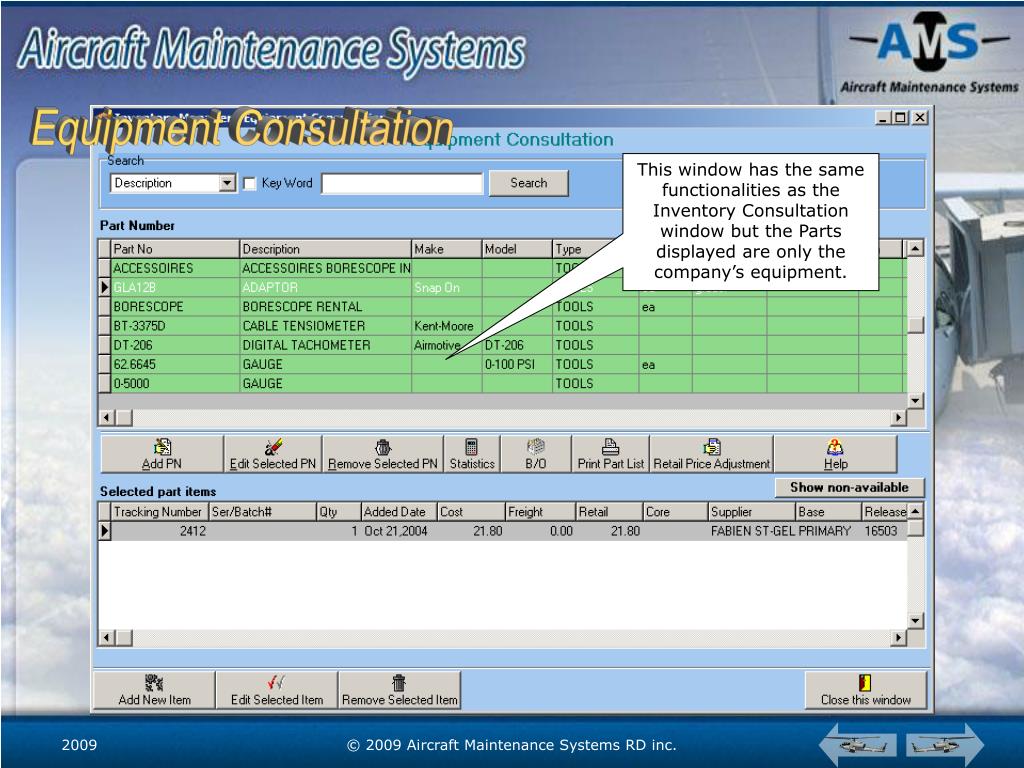The height and width of the screenshot is (768, 1024).
Task: Click the search text input field
Action: [x=402, y=184]
